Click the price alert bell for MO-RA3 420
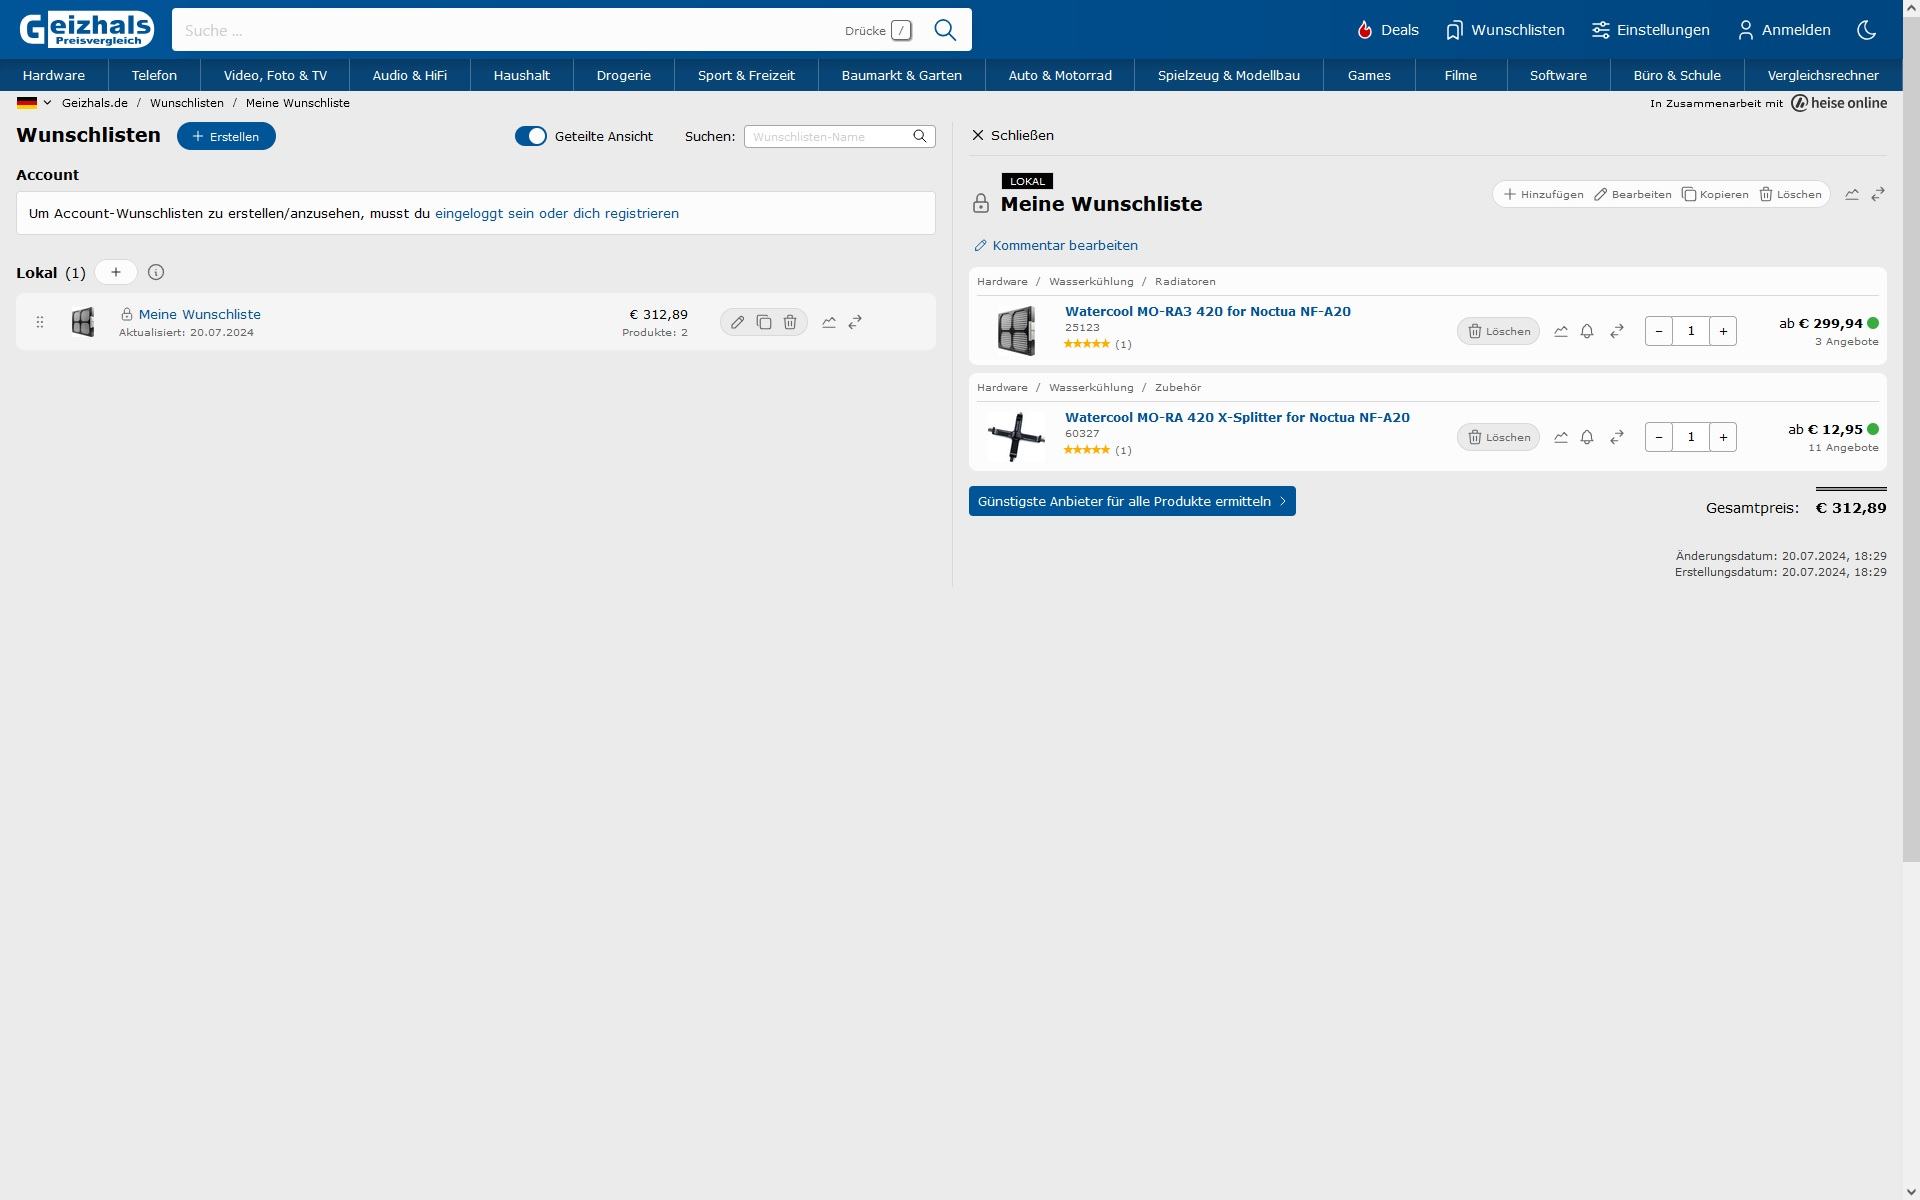The width and height of the screenshot is (1920, 1200). click(1587, 331)
